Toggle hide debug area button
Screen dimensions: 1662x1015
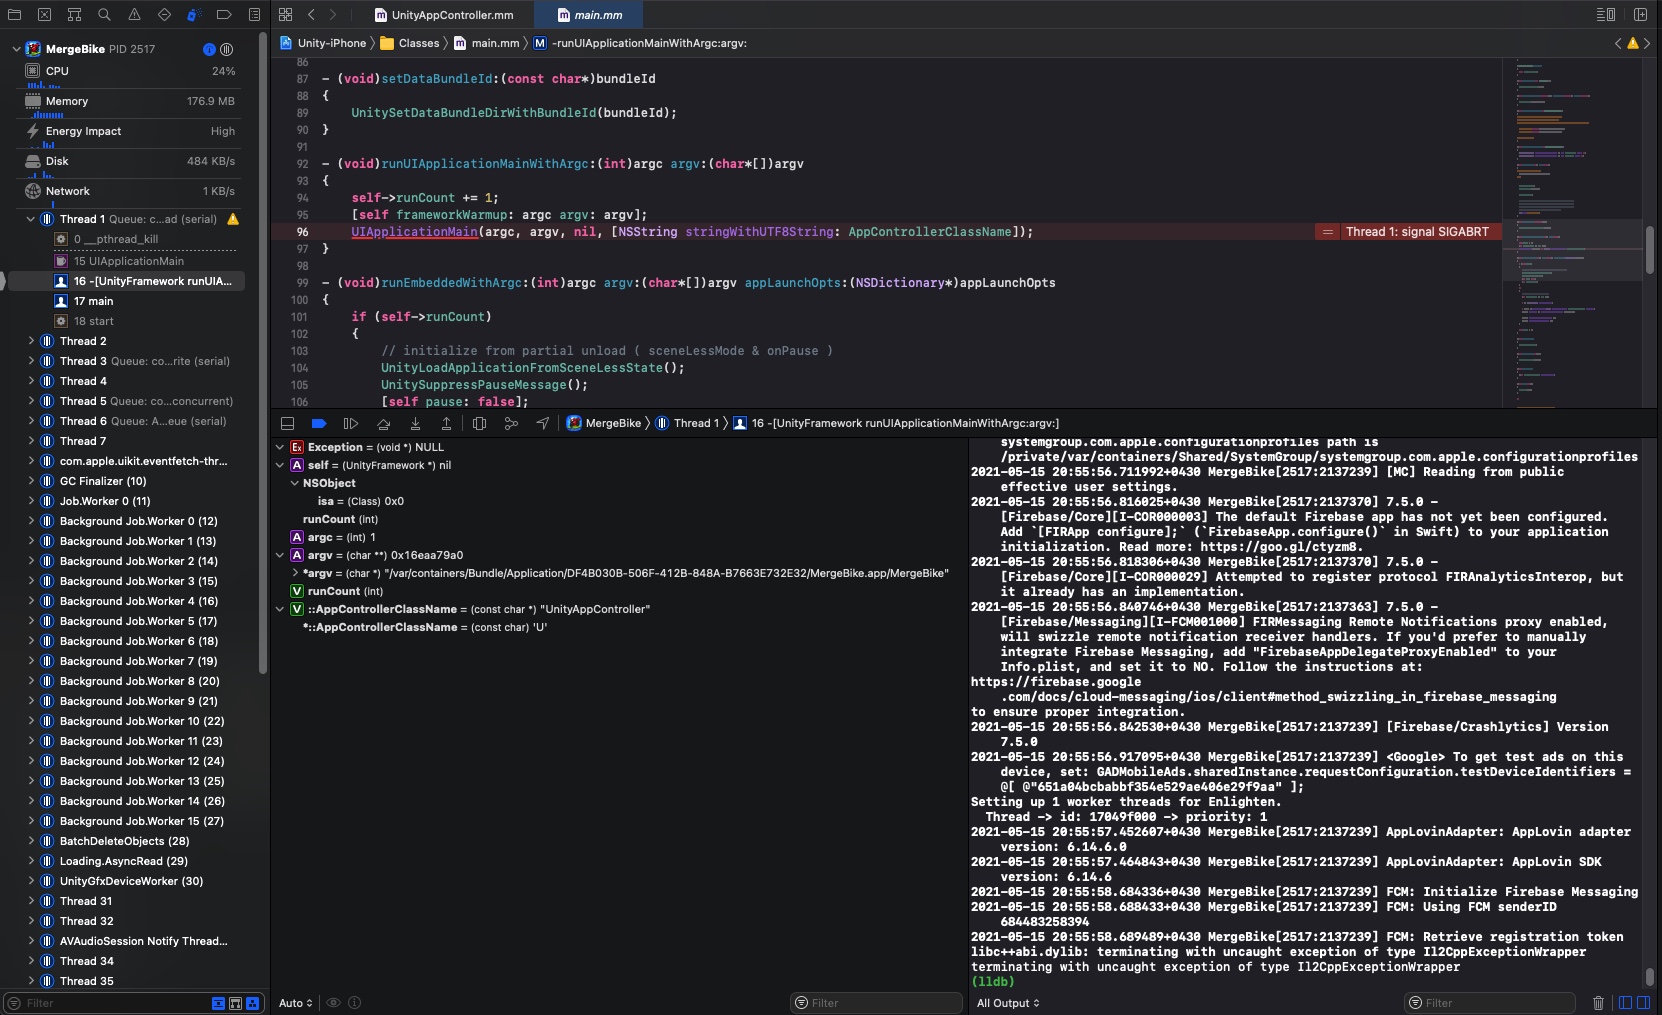288,424
